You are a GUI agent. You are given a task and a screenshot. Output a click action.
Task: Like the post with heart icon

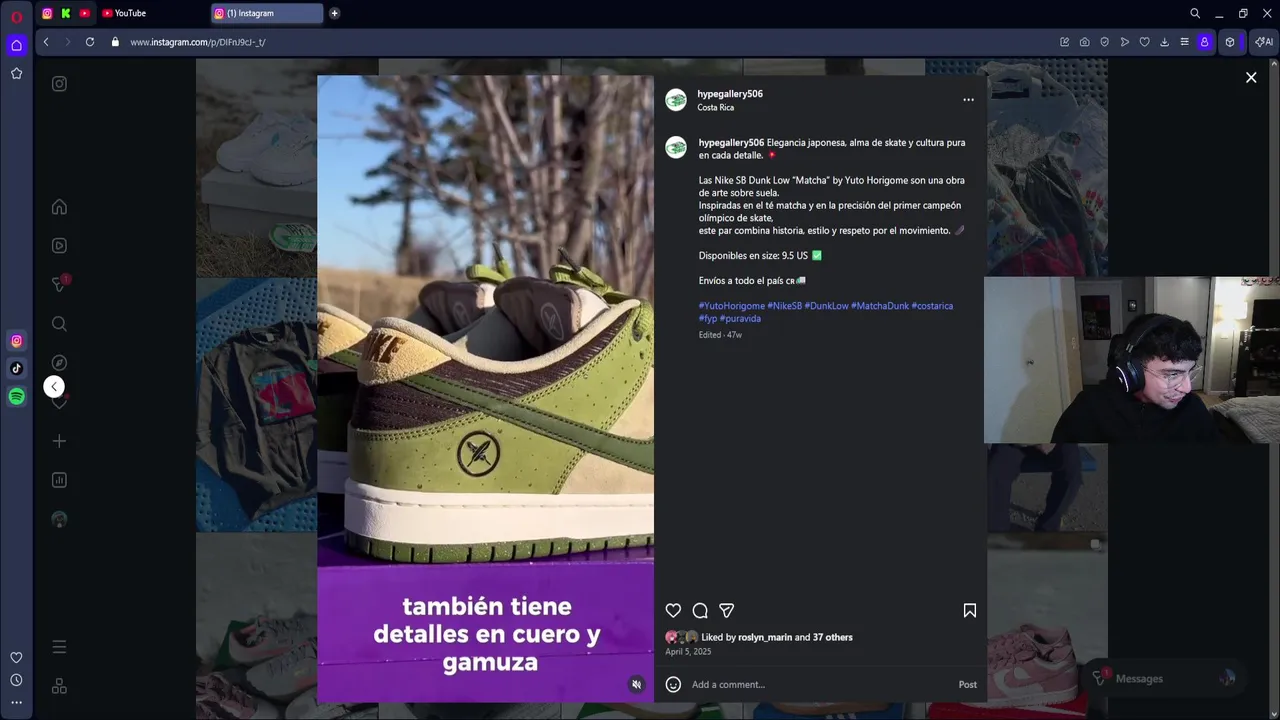click(x=673, y=611)
